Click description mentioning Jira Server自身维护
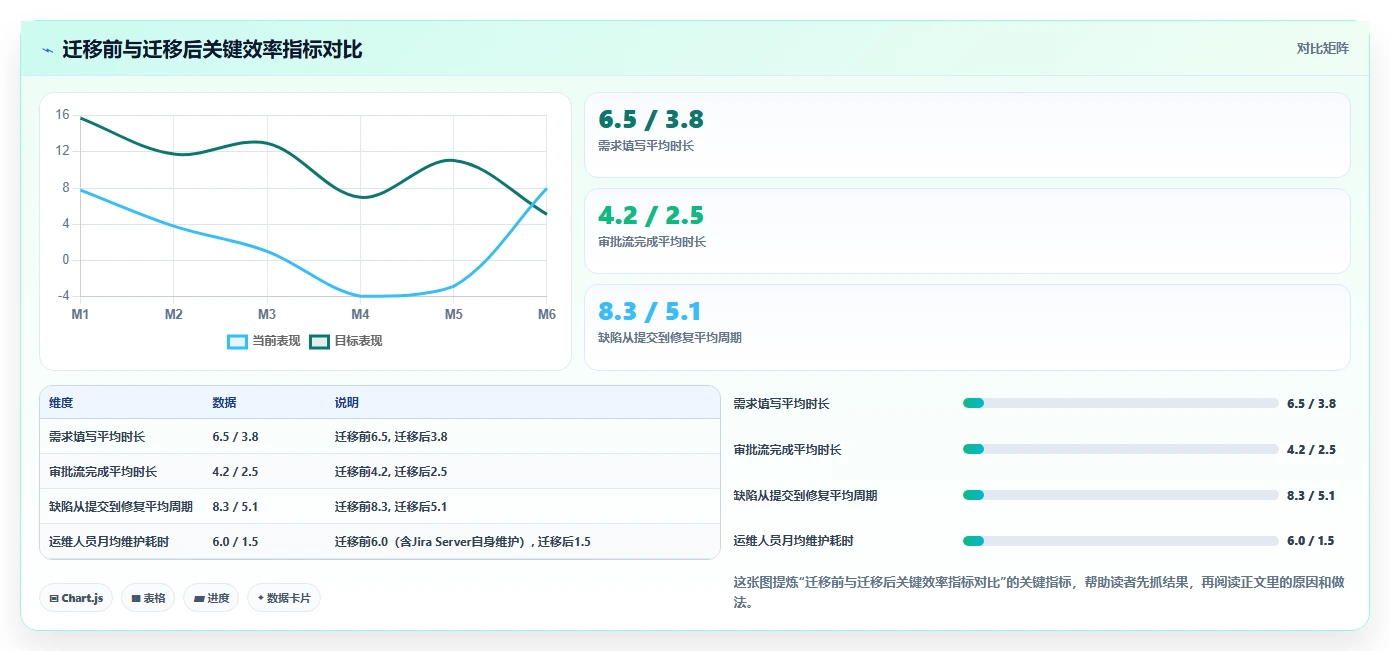This screenshot has width=1390, height=651. [x=462, y=542]
